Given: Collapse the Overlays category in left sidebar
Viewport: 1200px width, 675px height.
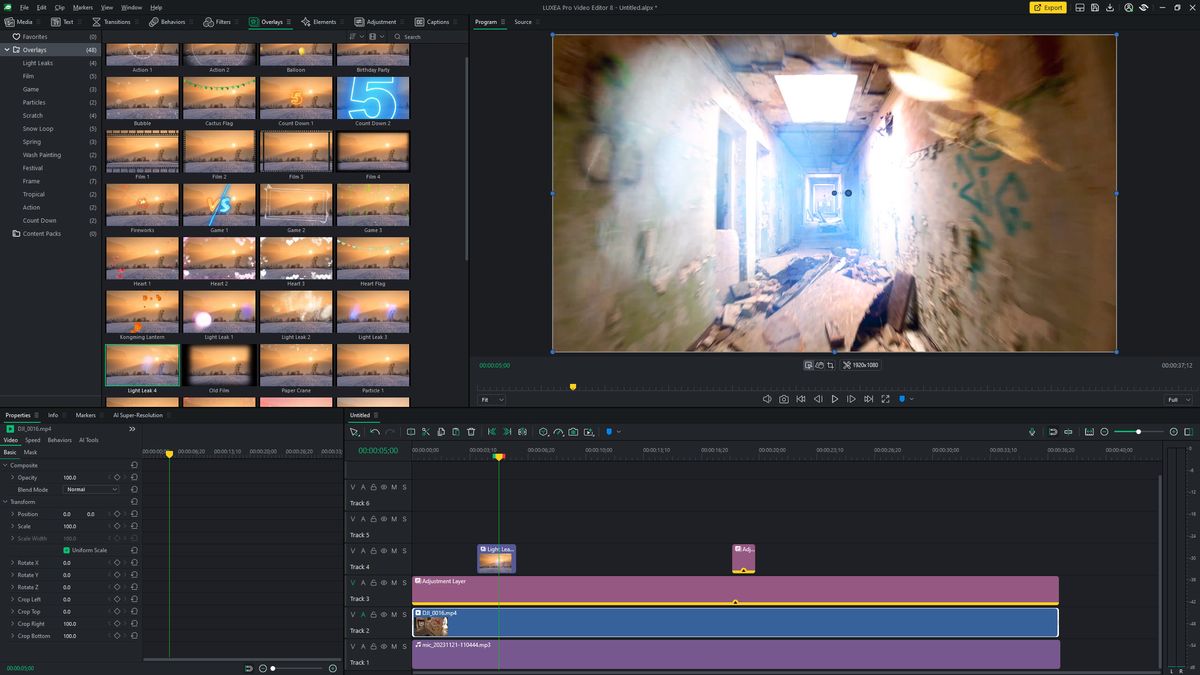Looking at the screenshot, I should 8,49.
